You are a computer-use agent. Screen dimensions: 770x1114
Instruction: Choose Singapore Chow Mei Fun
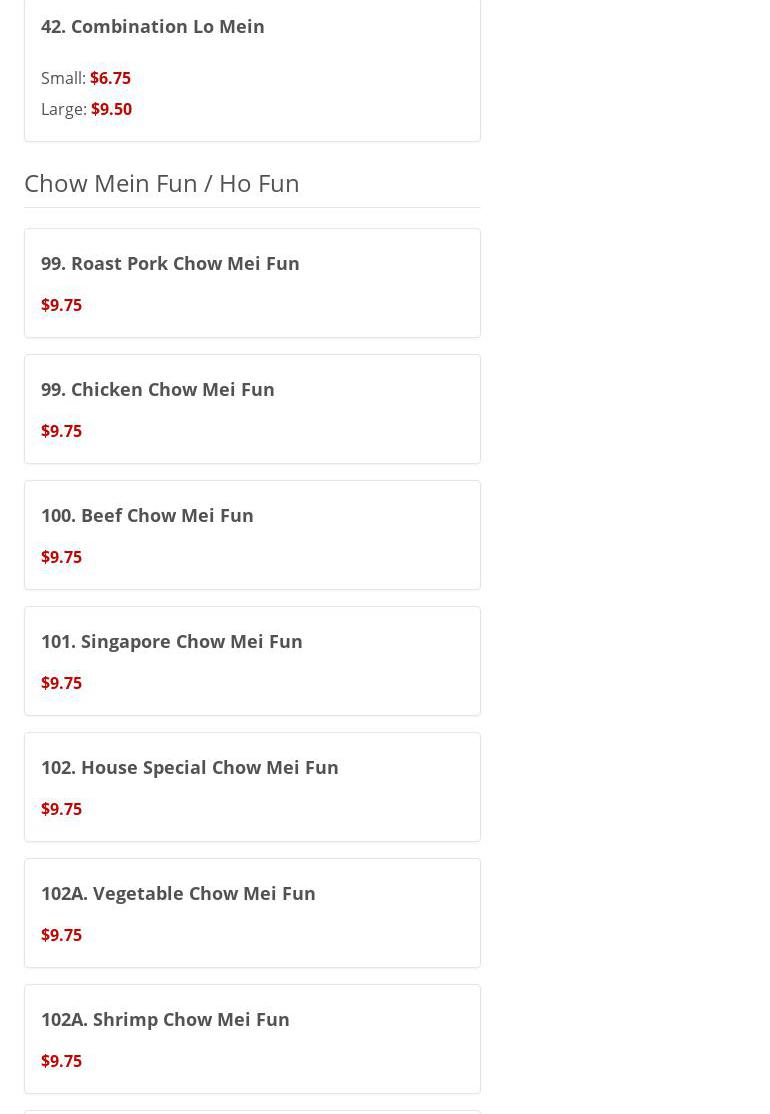coord(172,641)
